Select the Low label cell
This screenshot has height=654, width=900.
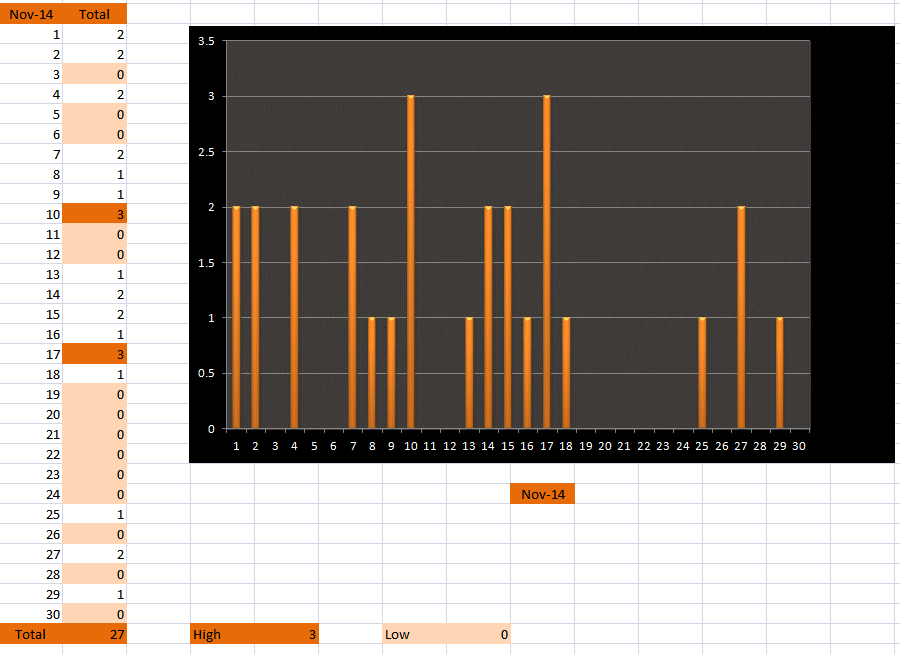(414, 634)
